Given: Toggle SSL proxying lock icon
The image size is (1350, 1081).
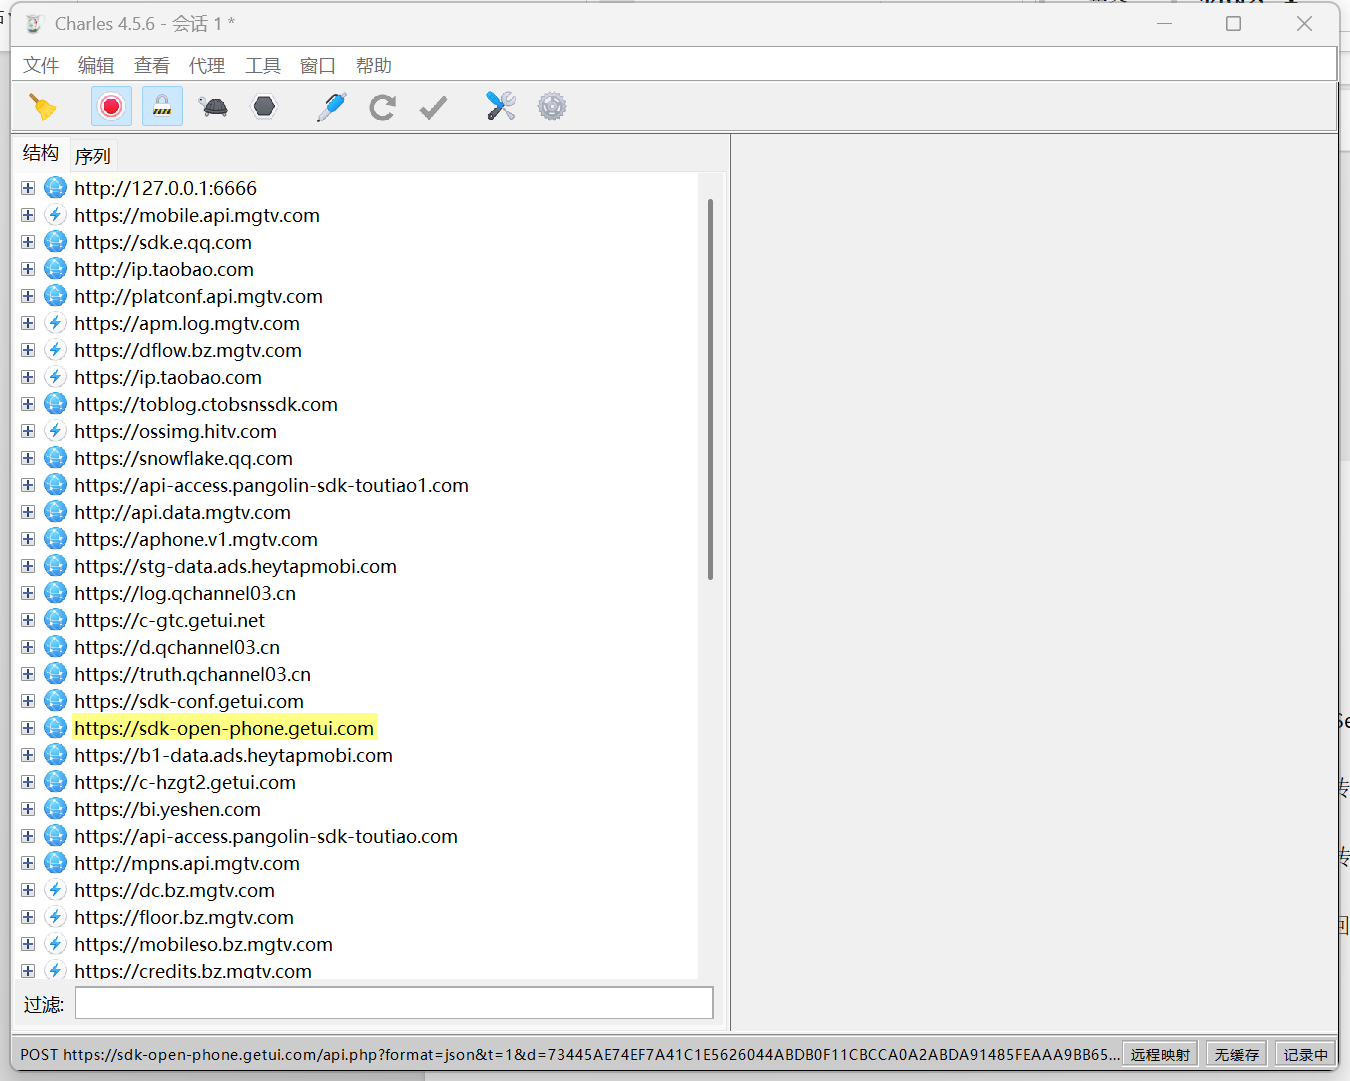Looking at the screenshot, I should tap(162, 106).
